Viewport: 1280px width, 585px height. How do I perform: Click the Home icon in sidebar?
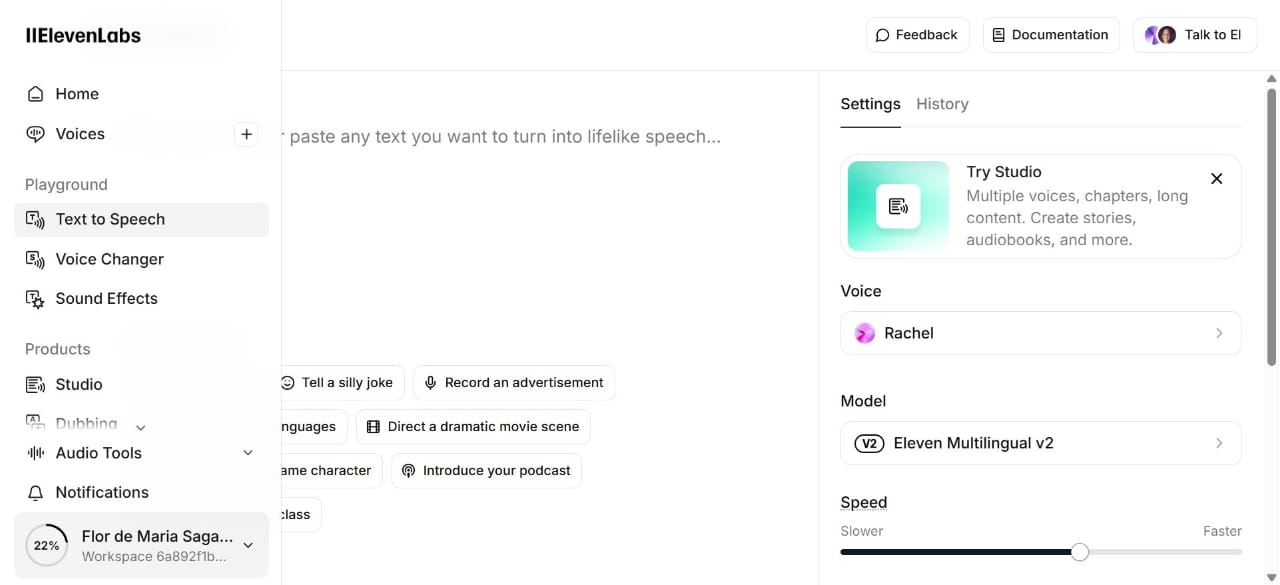(x=36, y=94)
